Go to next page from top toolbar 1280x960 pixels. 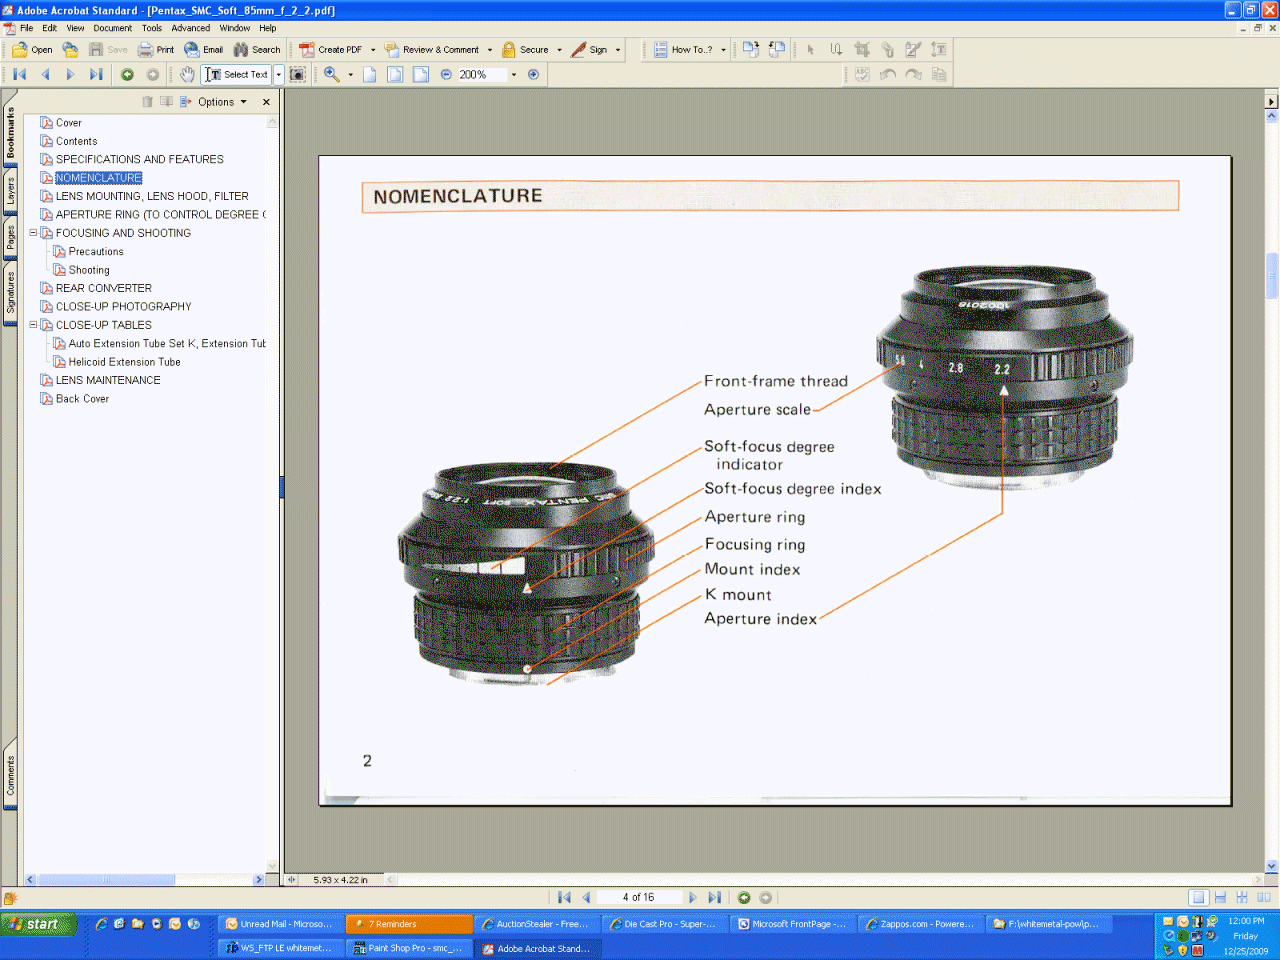(x=70, y=74)
